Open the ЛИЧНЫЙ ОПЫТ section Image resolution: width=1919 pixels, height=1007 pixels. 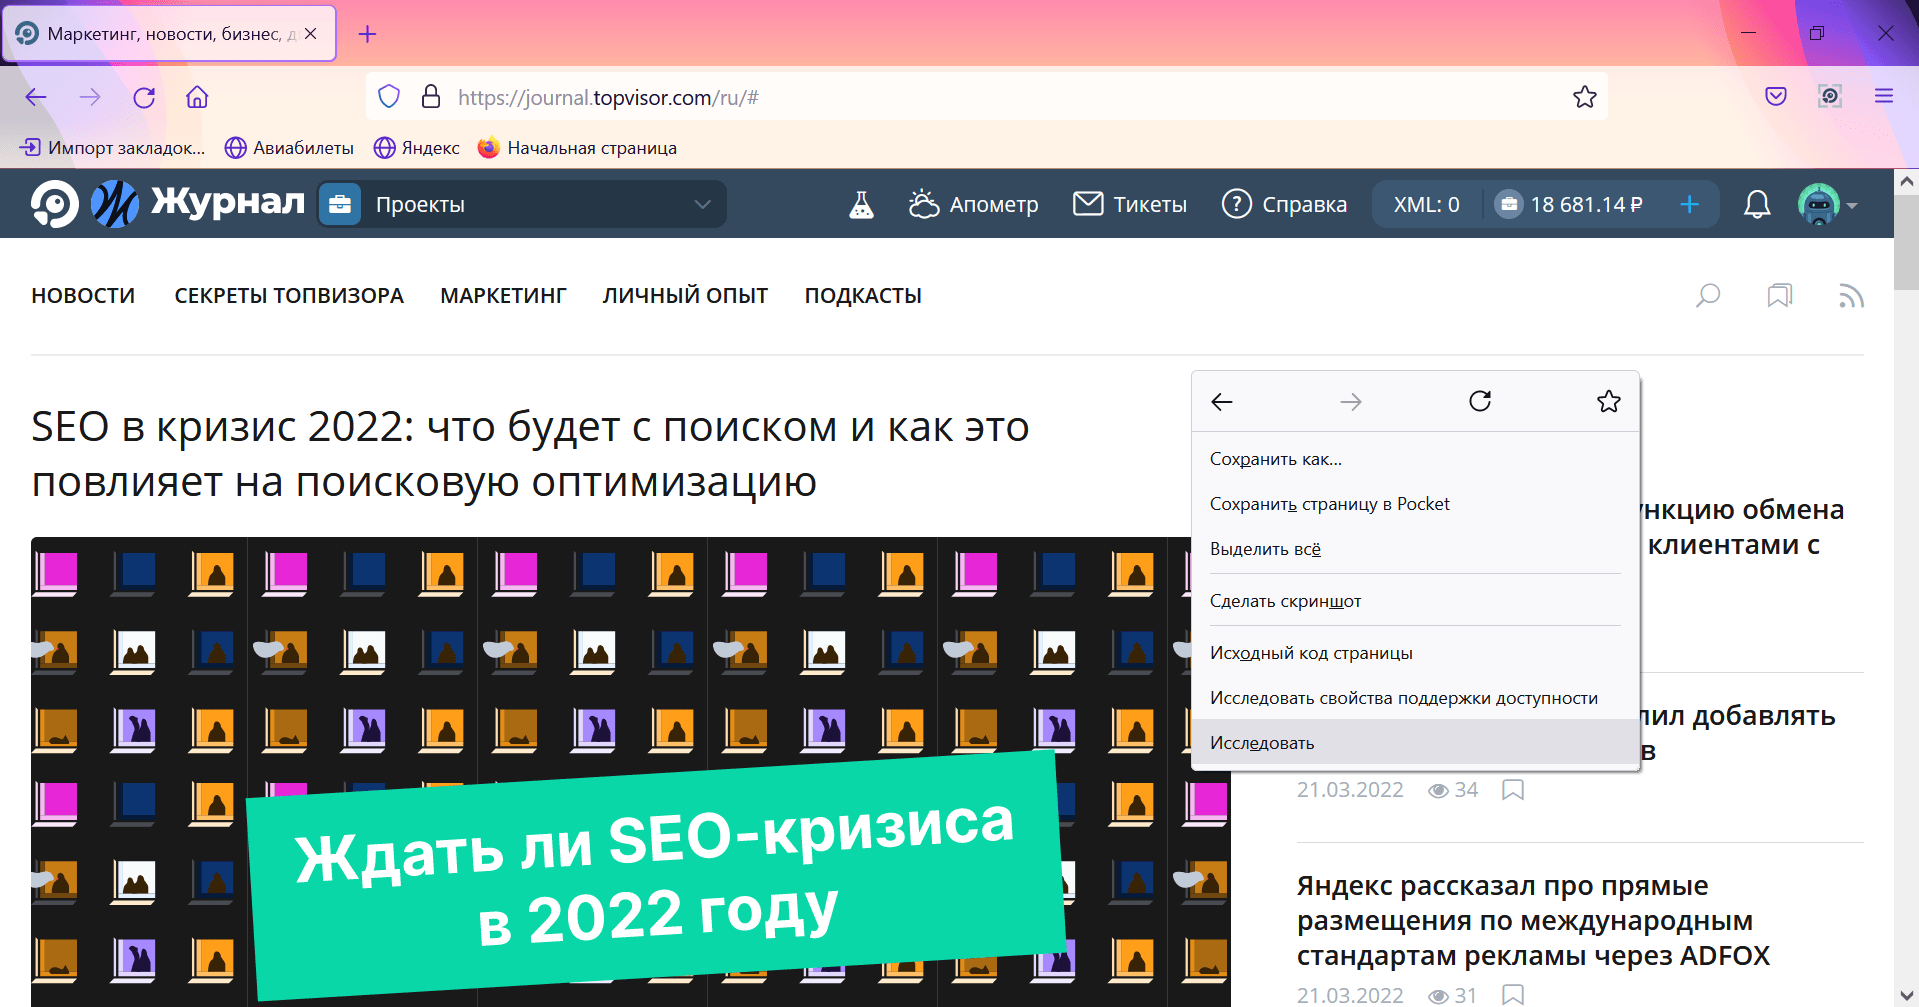coord(685,296)
